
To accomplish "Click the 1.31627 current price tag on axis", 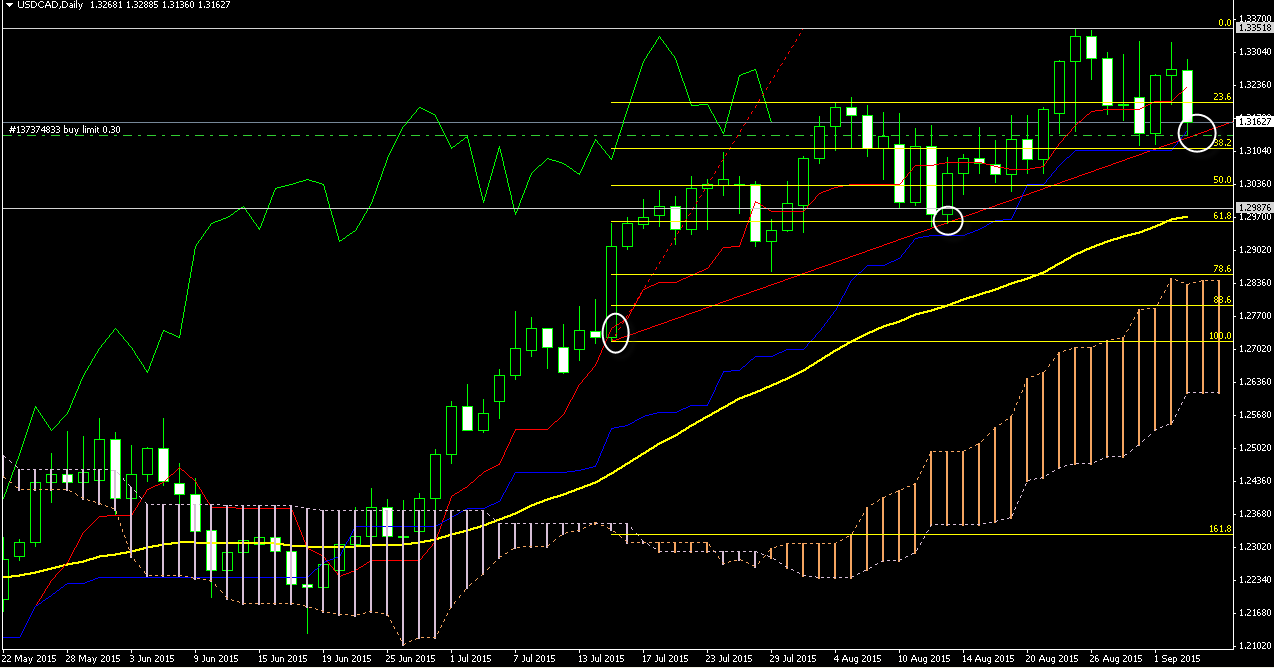I will tap(1254, 121).
